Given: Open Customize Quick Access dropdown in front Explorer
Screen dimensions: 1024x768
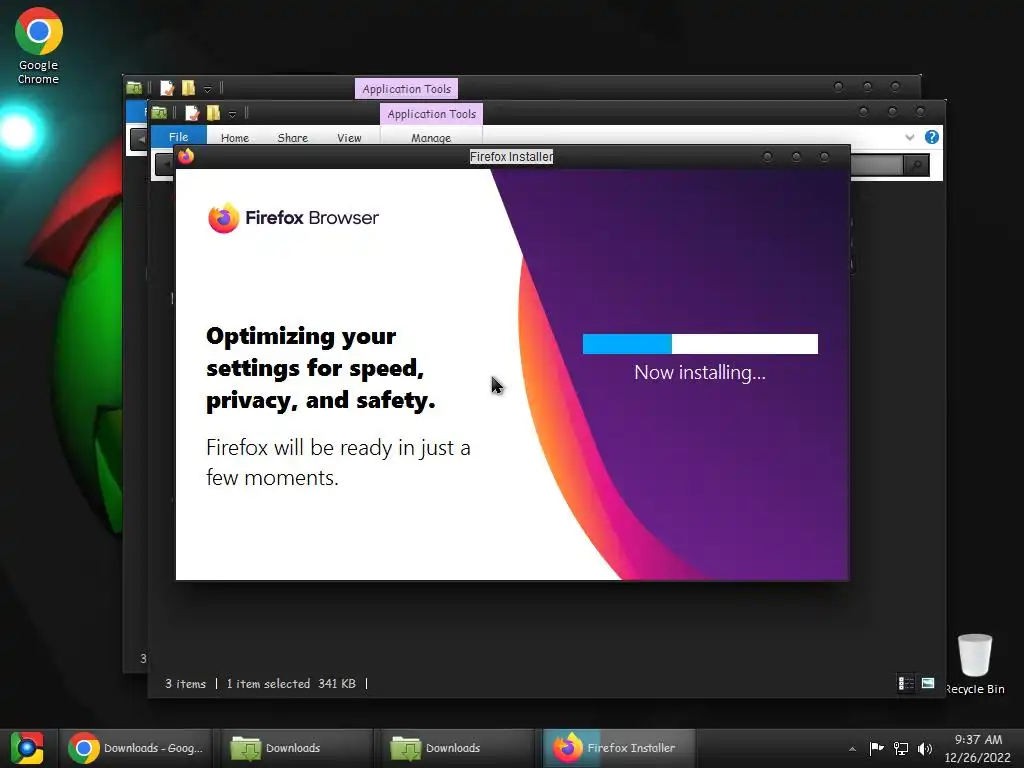Looking at the screenshot, I should (232, 114).
